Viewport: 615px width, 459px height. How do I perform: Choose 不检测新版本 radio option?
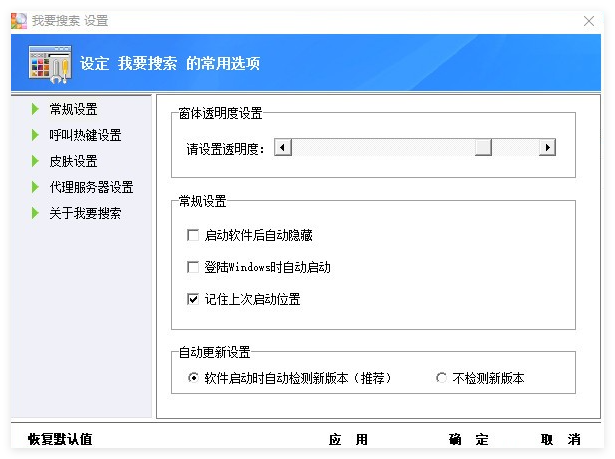(x=441, y=378)
